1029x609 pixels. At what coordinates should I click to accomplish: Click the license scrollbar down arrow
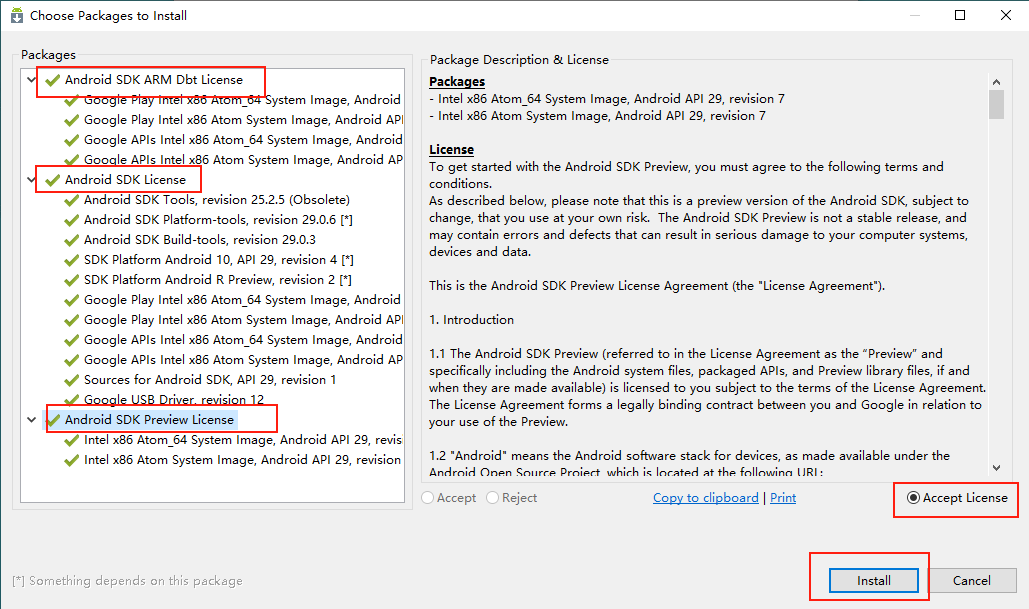pyautogui.click(x=996, y=467)
